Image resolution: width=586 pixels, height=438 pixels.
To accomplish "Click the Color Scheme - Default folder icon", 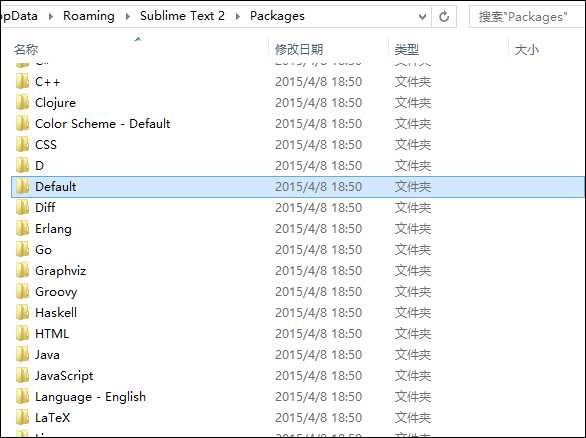I will pos(22,123).
